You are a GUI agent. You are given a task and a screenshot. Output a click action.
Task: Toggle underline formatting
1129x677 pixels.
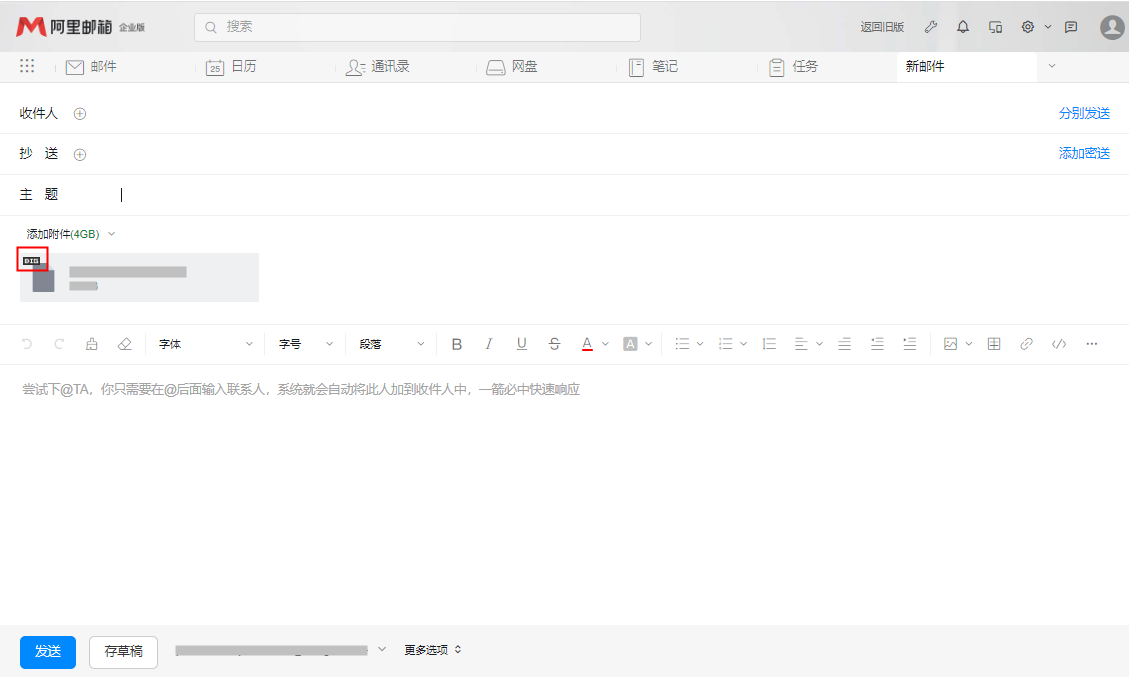point(521,344)
